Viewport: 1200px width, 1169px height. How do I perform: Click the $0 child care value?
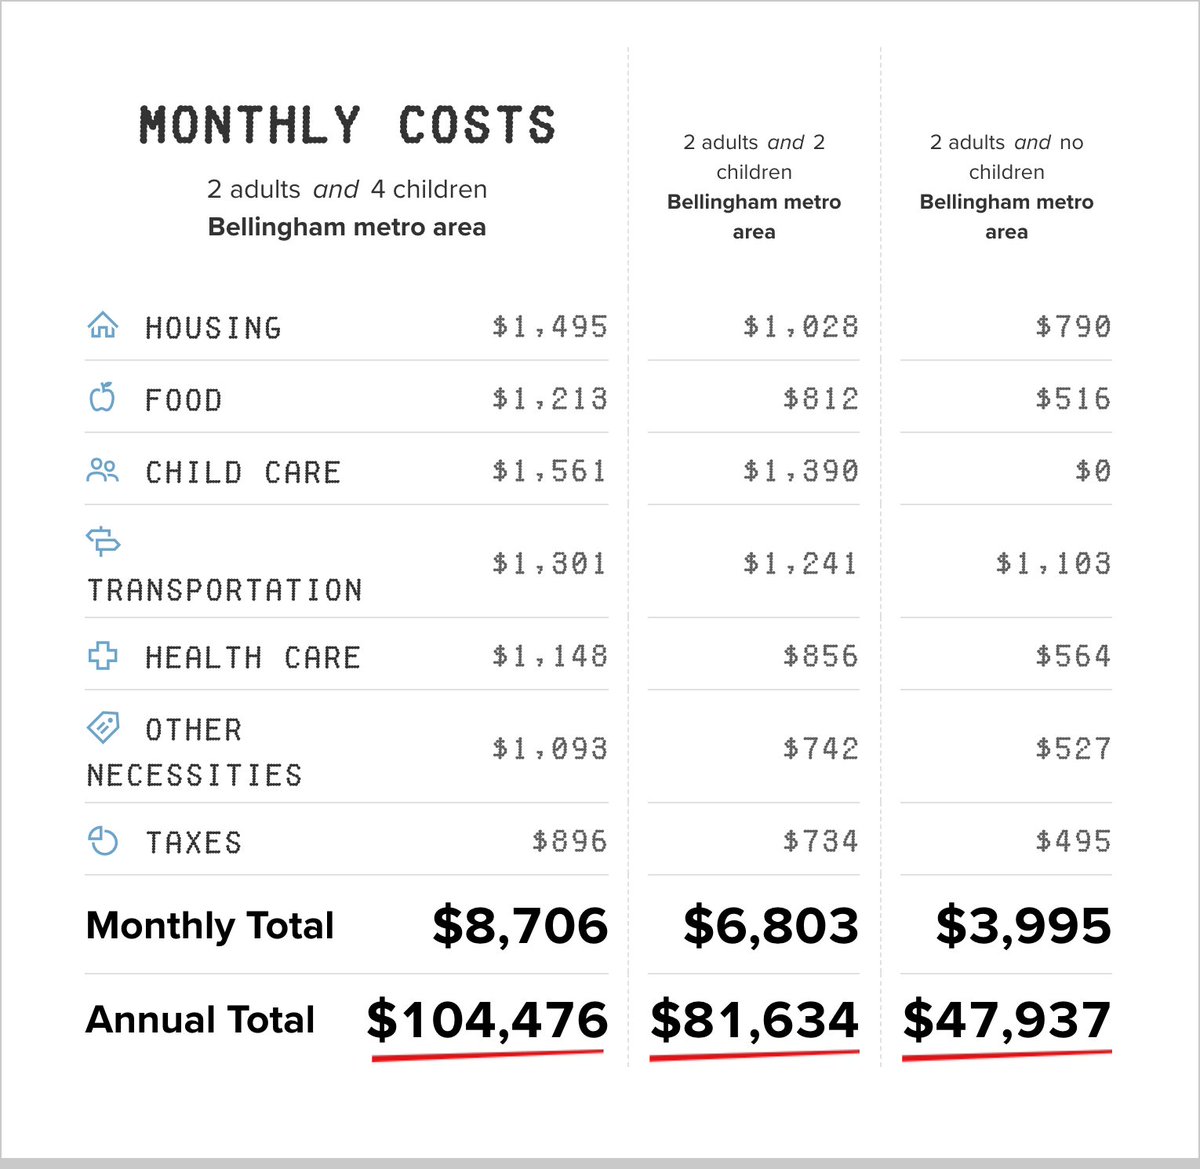(x=1092, y=471)
